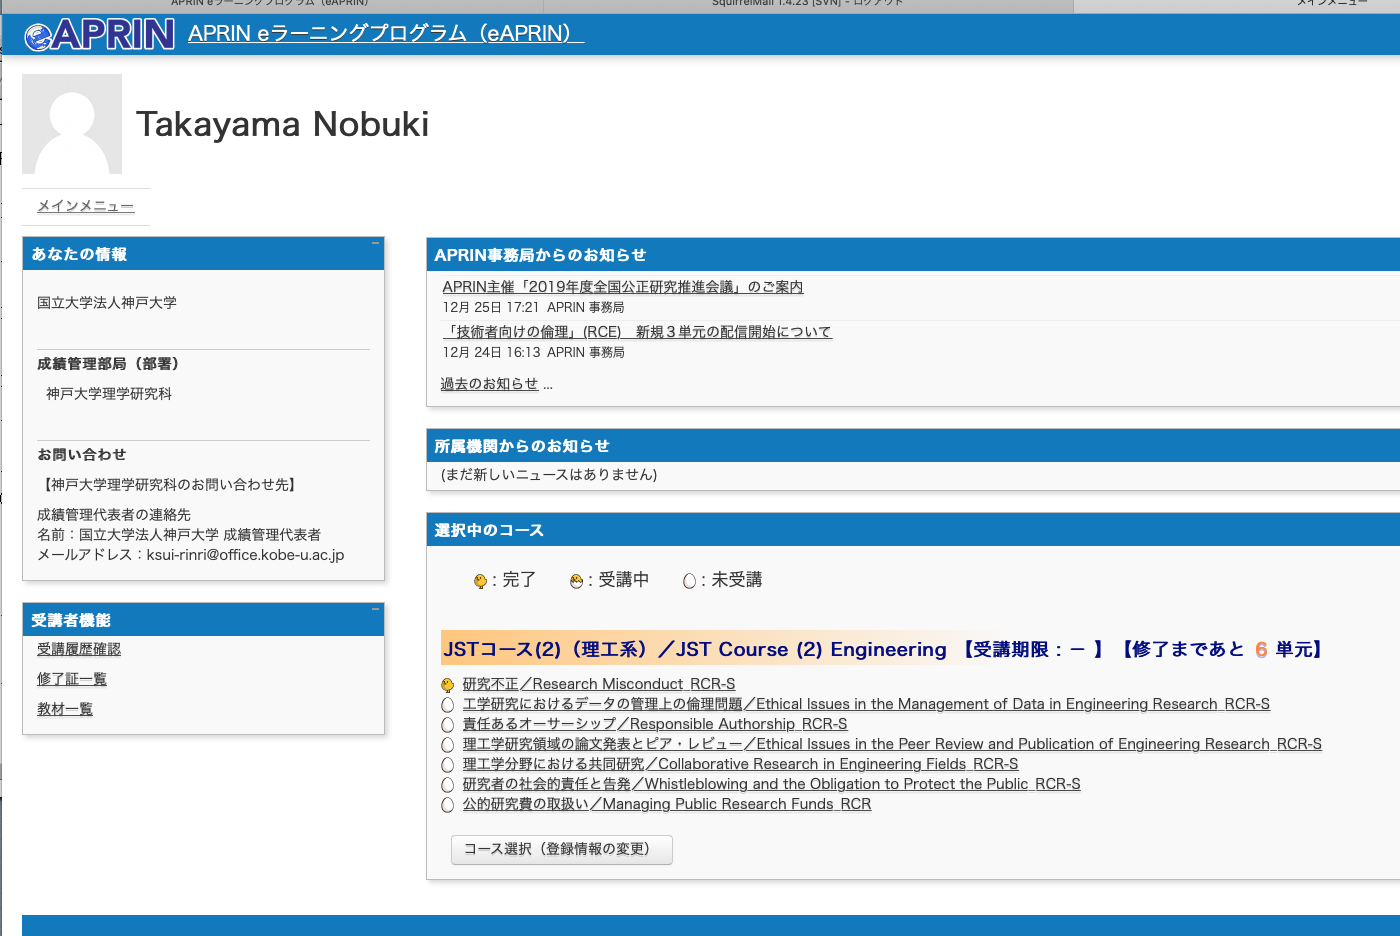Image resolution: width=1400 pixels, height=936 pixels.
Task: Click the 国立大学法人神戸大学 text
Action: point(107,303)
